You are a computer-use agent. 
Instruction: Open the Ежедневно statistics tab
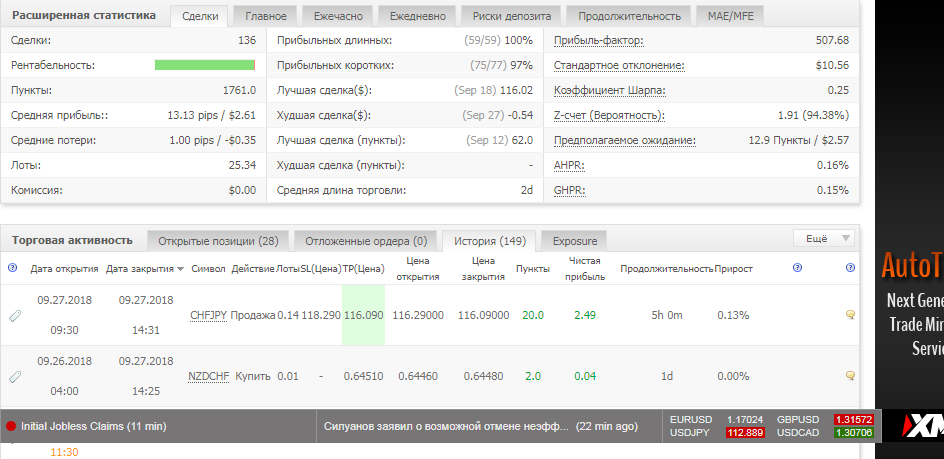(417, 16)
